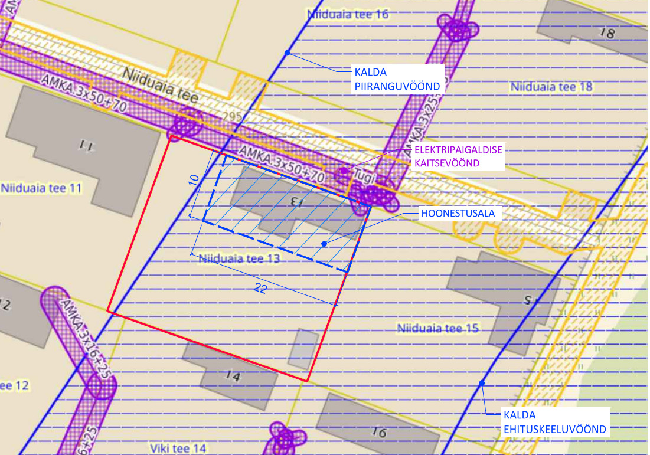Viewport: 650px width, 455px height.
Task: Click the dimension value 10 beside the dashed rectangle
Action: pos(194,179)
